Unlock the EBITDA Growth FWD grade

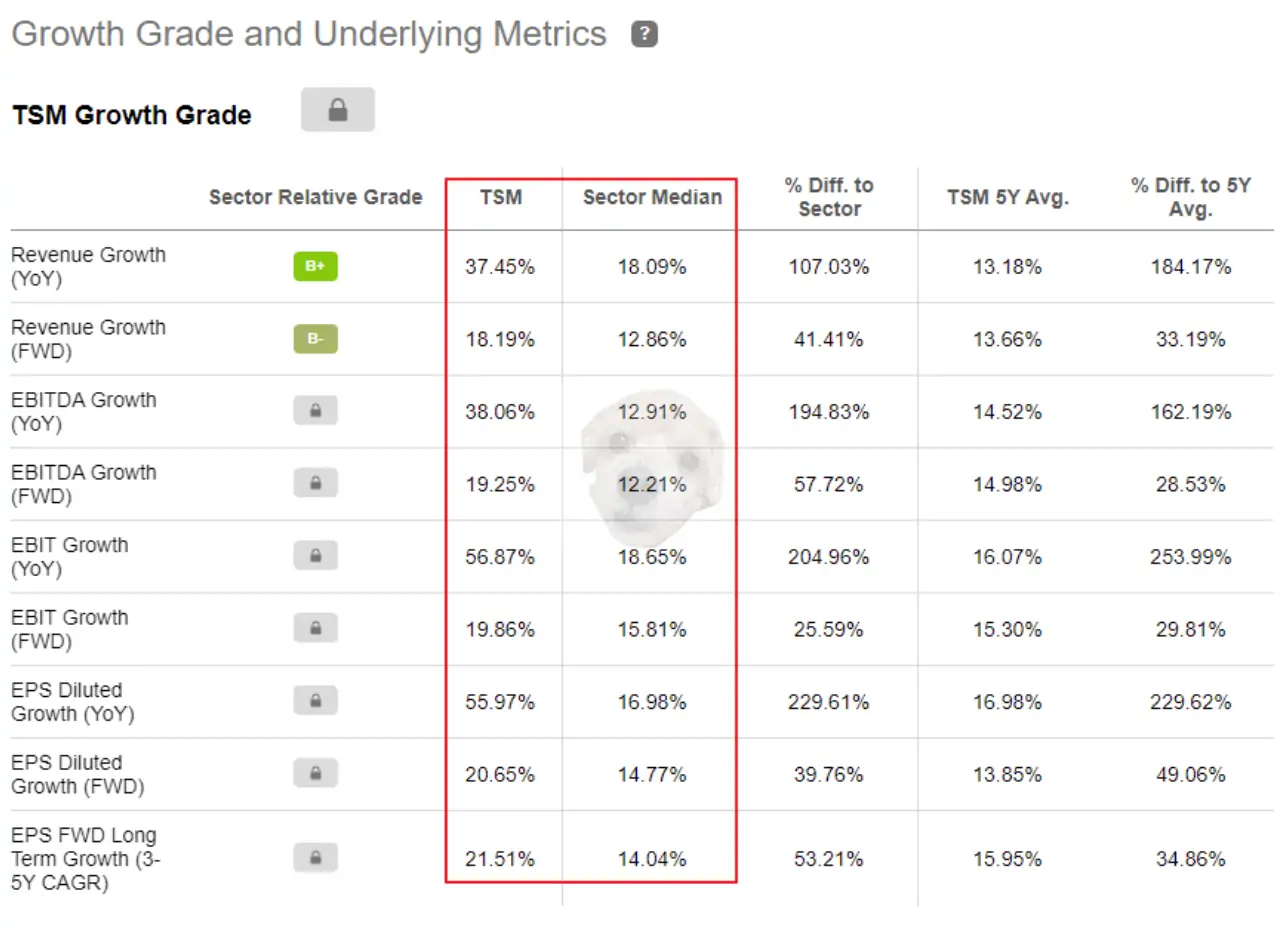tap(316, 484)
